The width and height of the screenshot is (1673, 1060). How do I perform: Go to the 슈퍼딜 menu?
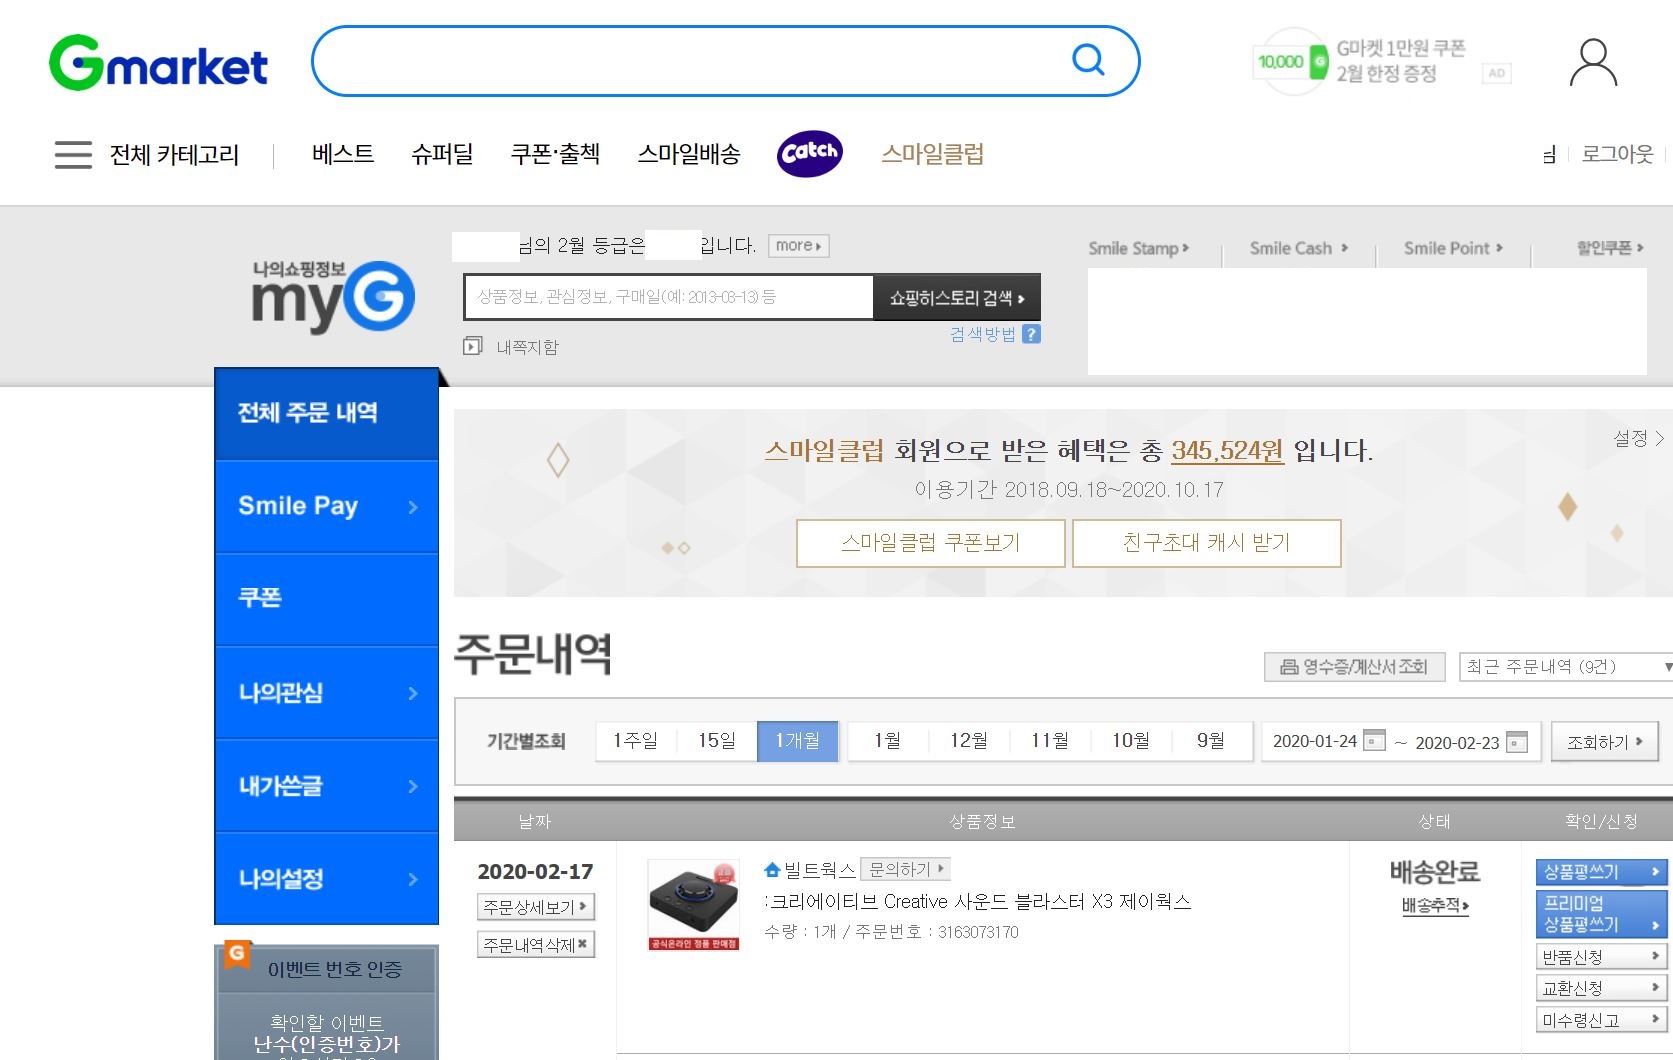click(442, 154)
